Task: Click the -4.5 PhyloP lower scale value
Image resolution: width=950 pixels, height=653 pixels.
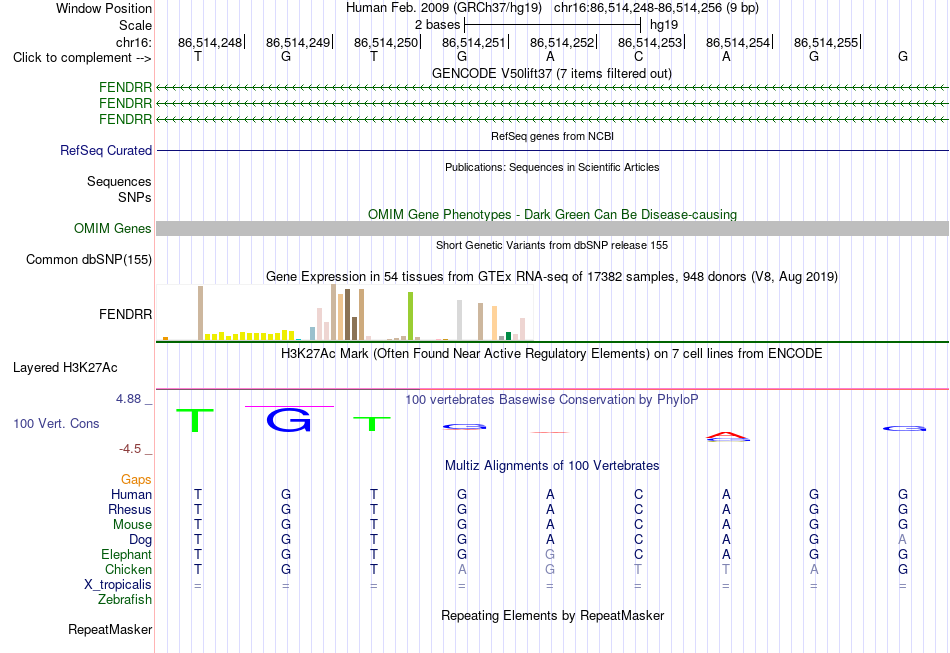Action: tap(130, 449)
